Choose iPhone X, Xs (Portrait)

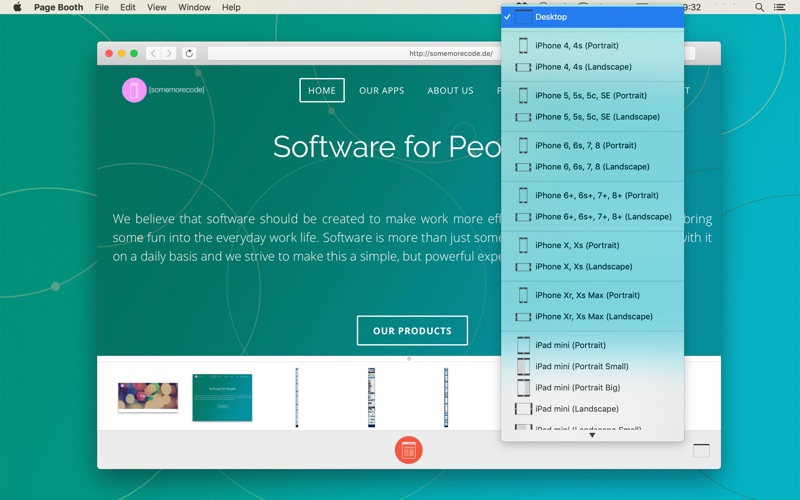(x=592, y=245)
